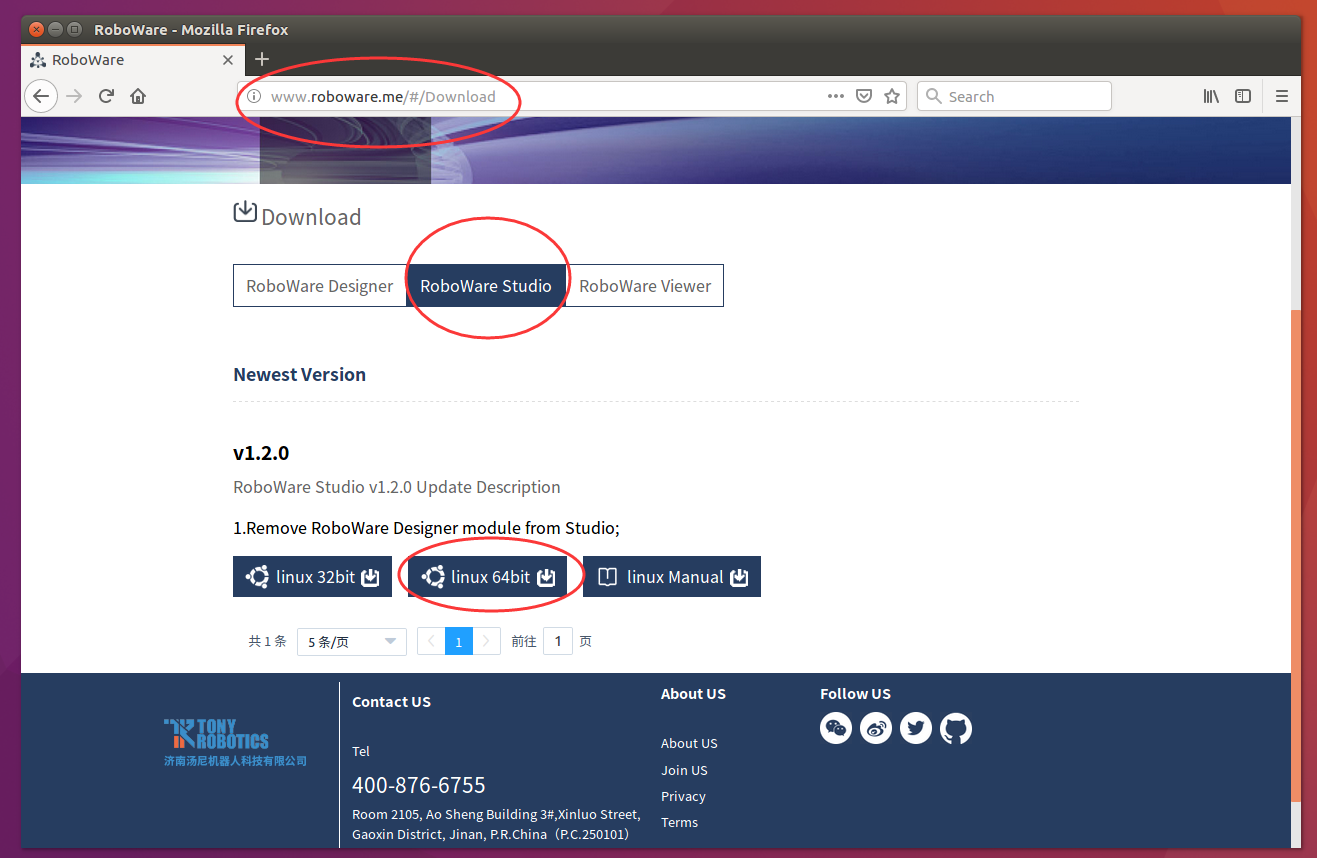Click the Firefox Search box

pyautogui.click(x=1014, y=96)
